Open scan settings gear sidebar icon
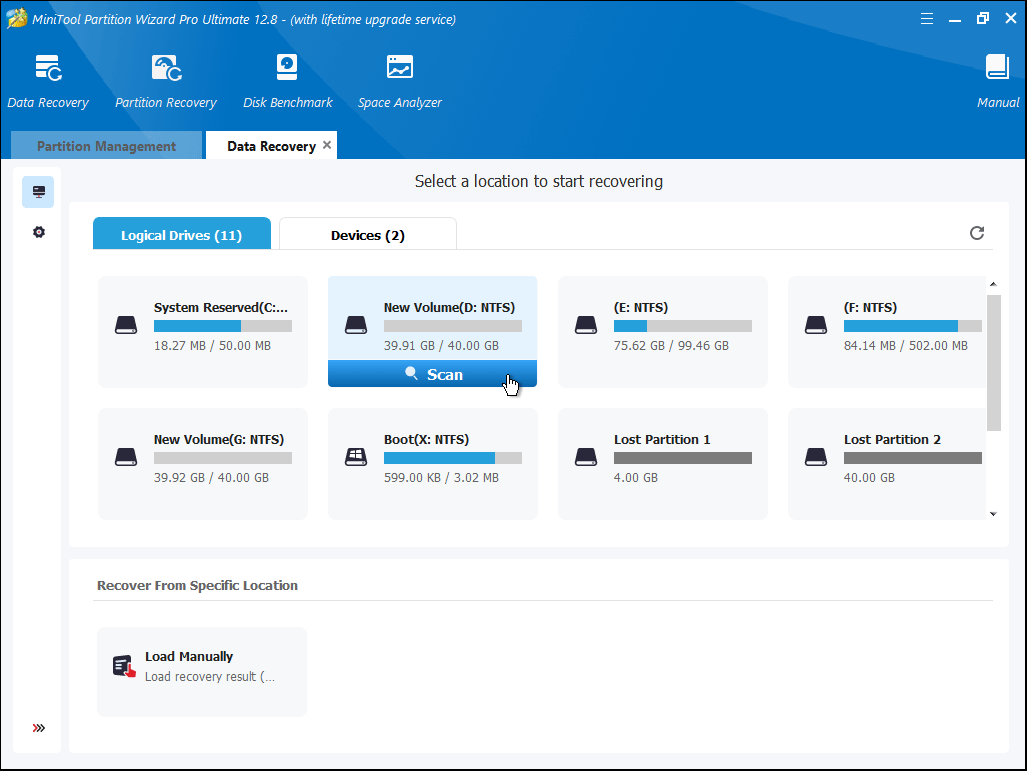The width and height of the screenshot is (1027, 771). pos(39,232)
